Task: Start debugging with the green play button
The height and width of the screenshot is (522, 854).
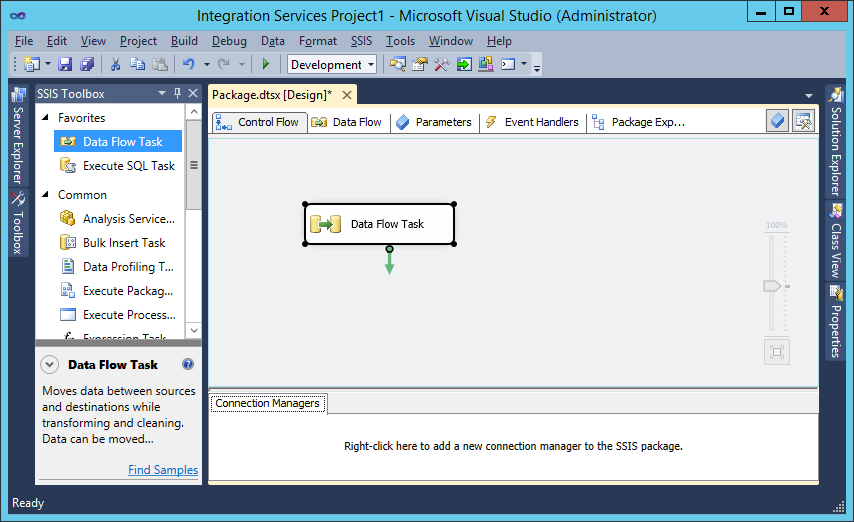Action: (266, 64)
